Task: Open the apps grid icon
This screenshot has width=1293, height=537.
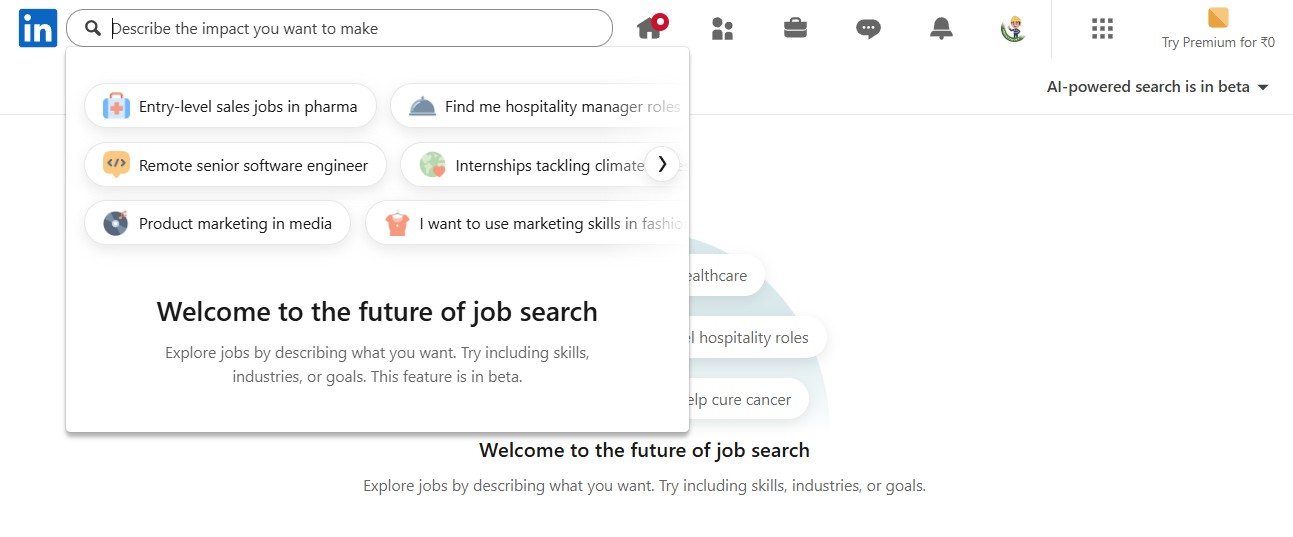Action: [1102, 29]
